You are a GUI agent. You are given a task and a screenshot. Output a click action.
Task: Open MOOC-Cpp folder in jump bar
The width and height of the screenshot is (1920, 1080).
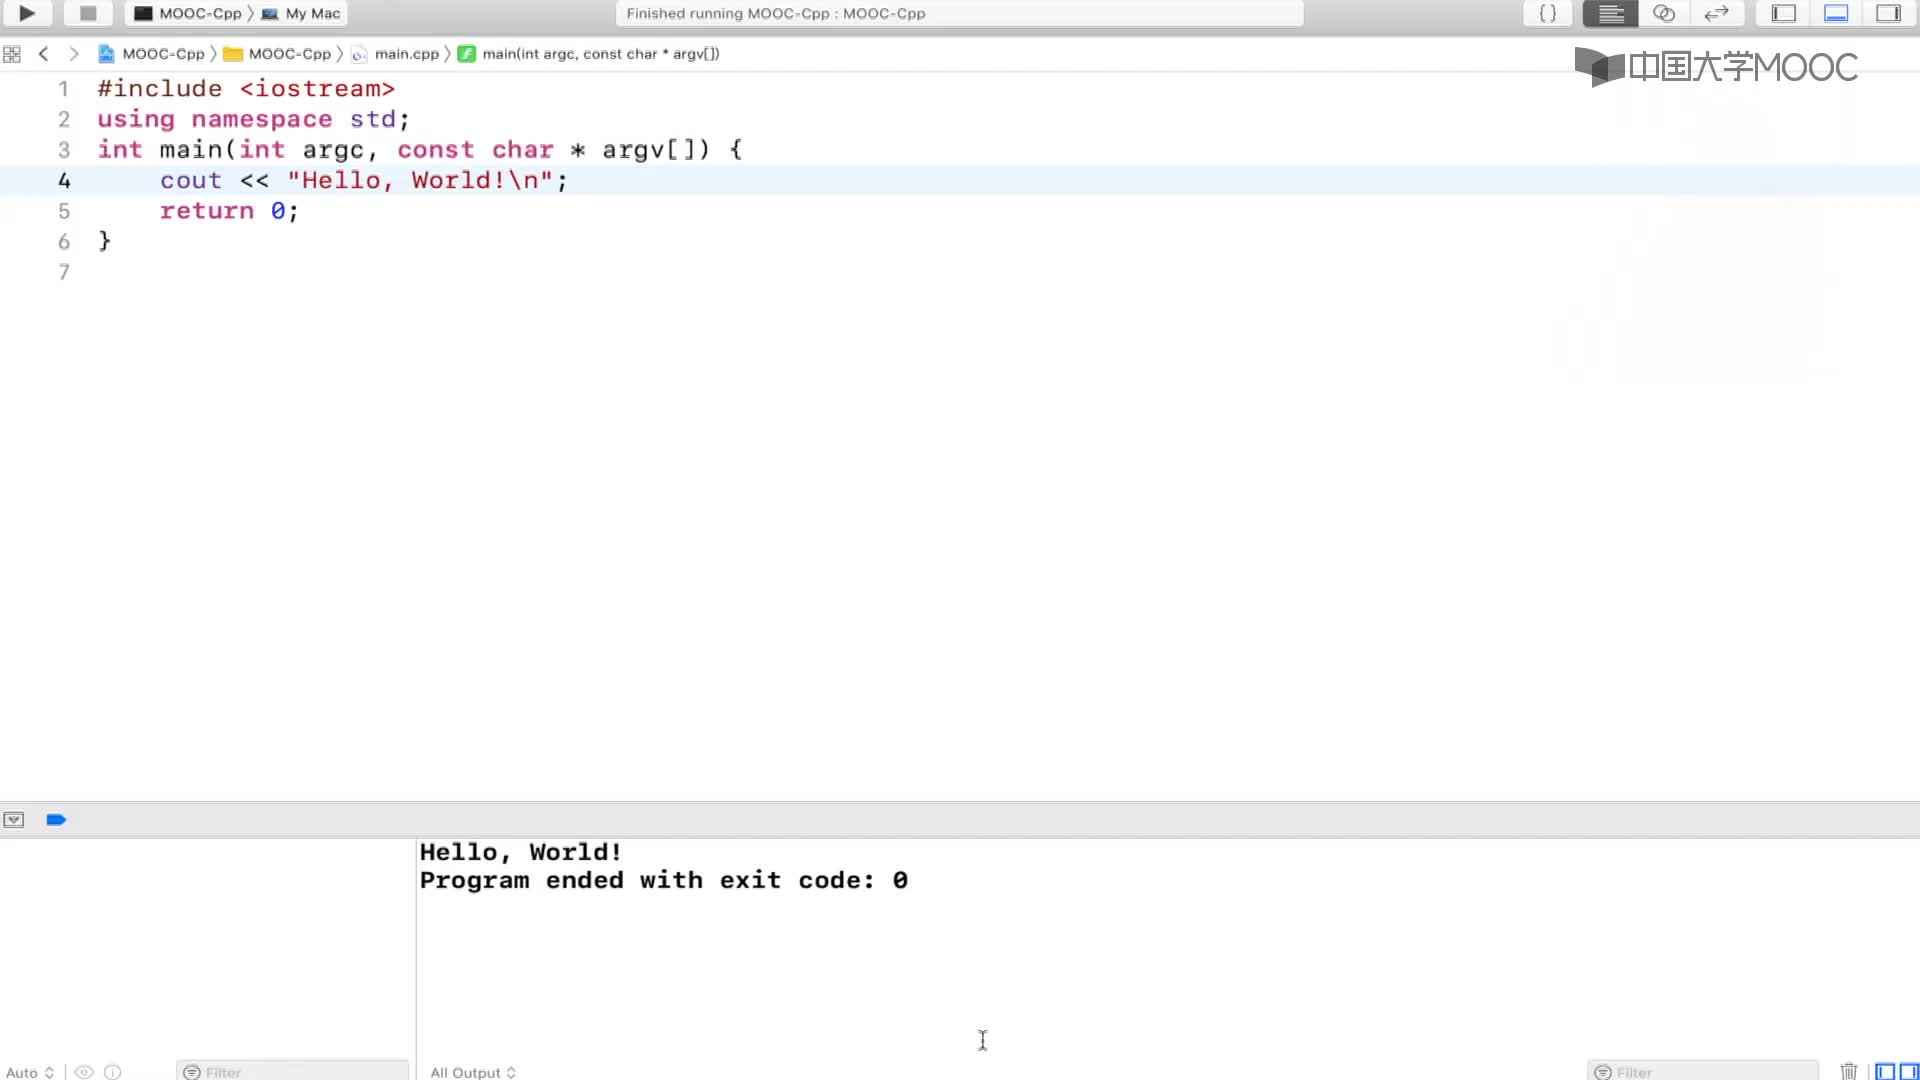pos(277,54)
